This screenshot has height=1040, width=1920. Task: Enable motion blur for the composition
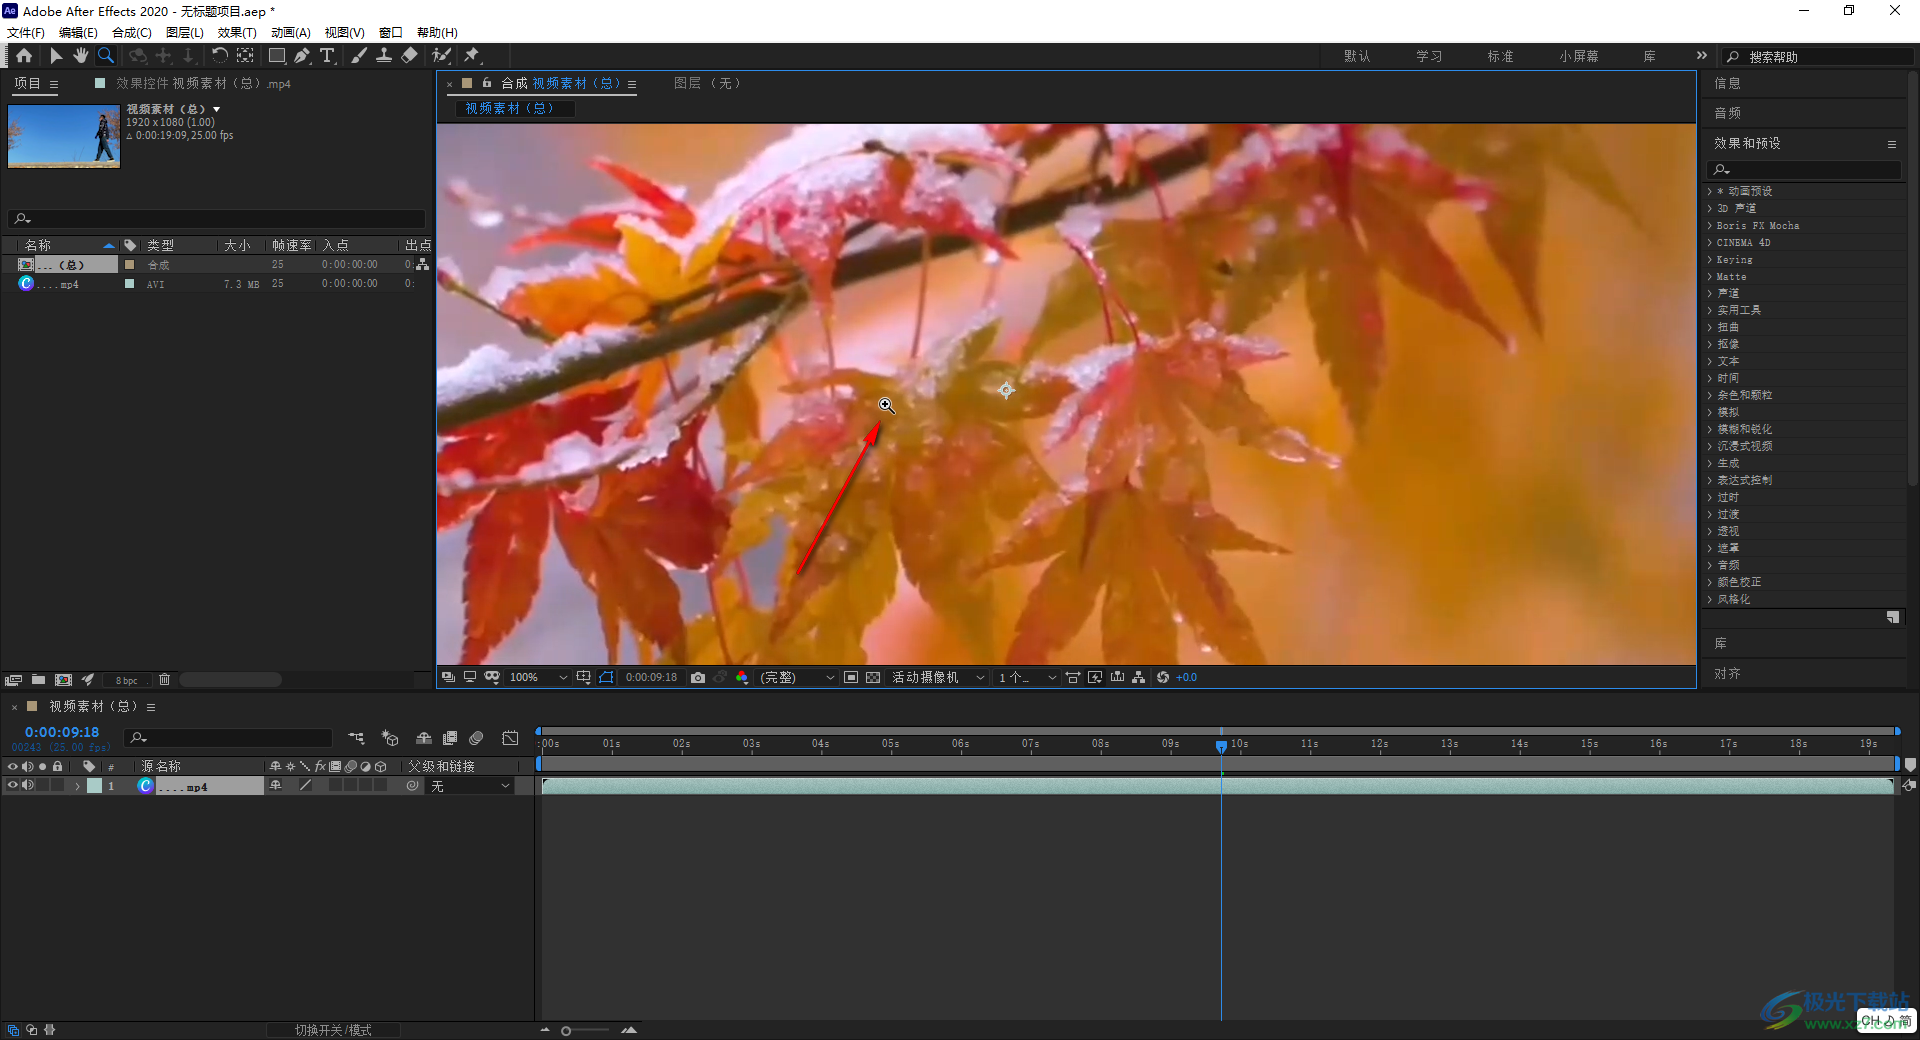[477, 738]
